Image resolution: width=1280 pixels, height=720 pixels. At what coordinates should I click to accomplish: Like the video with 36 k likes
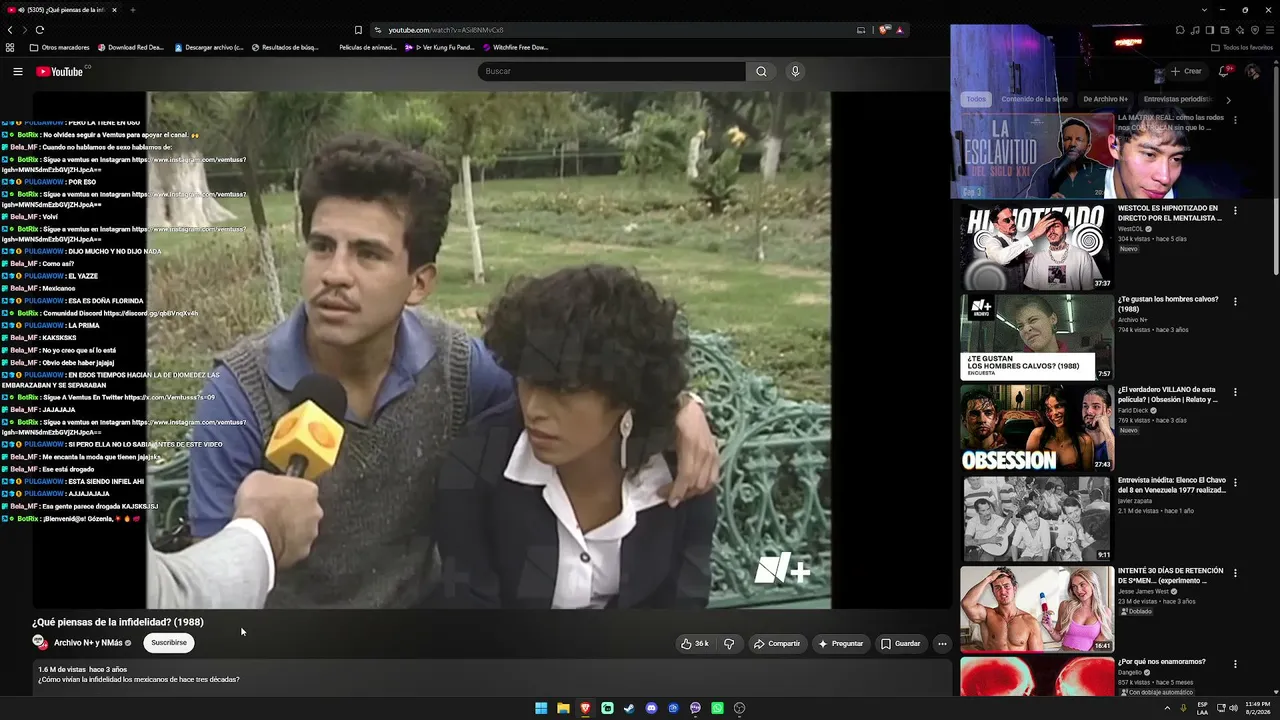[x=695, y=643]
